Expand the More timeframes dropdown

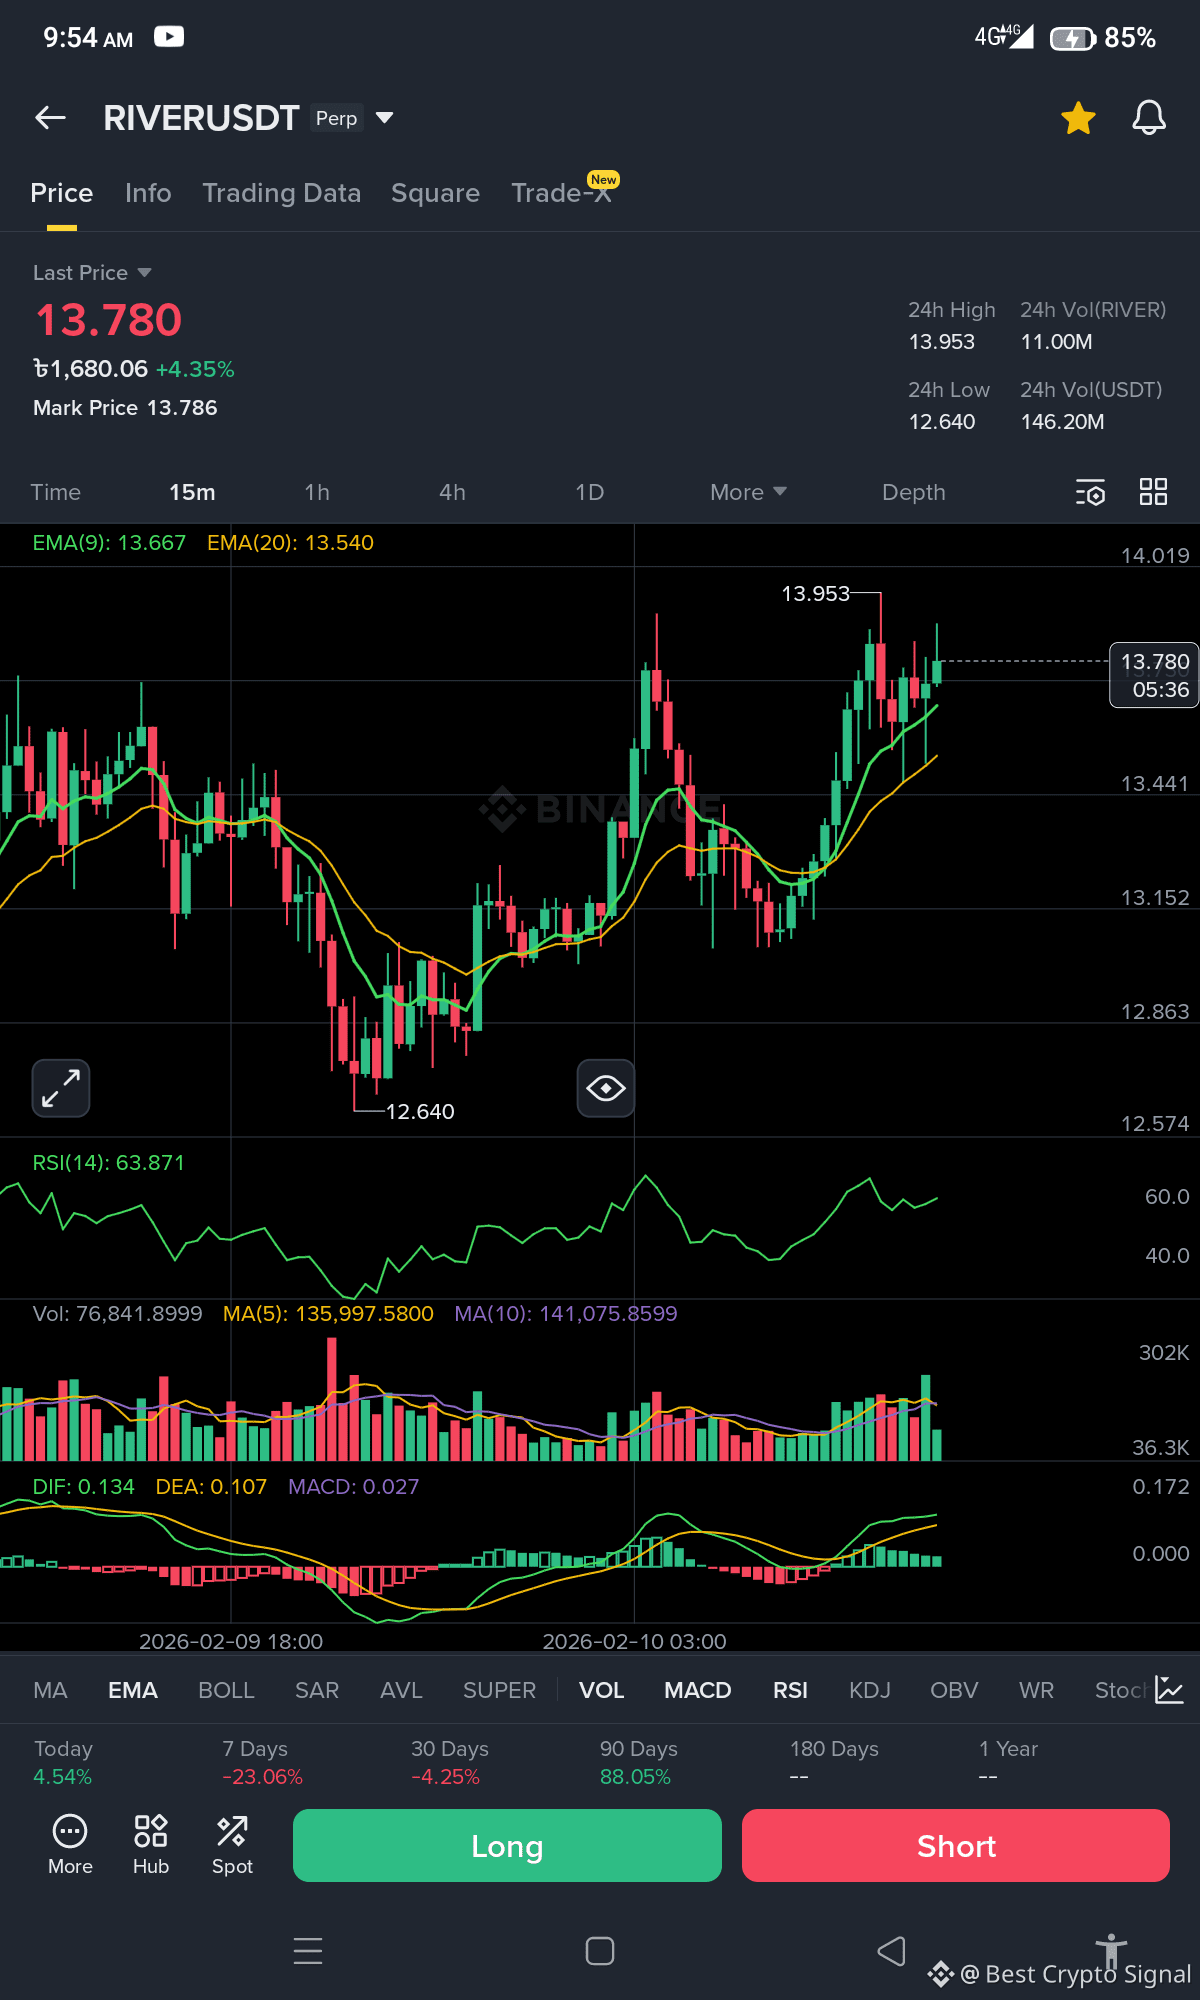[x=748, y=492]
